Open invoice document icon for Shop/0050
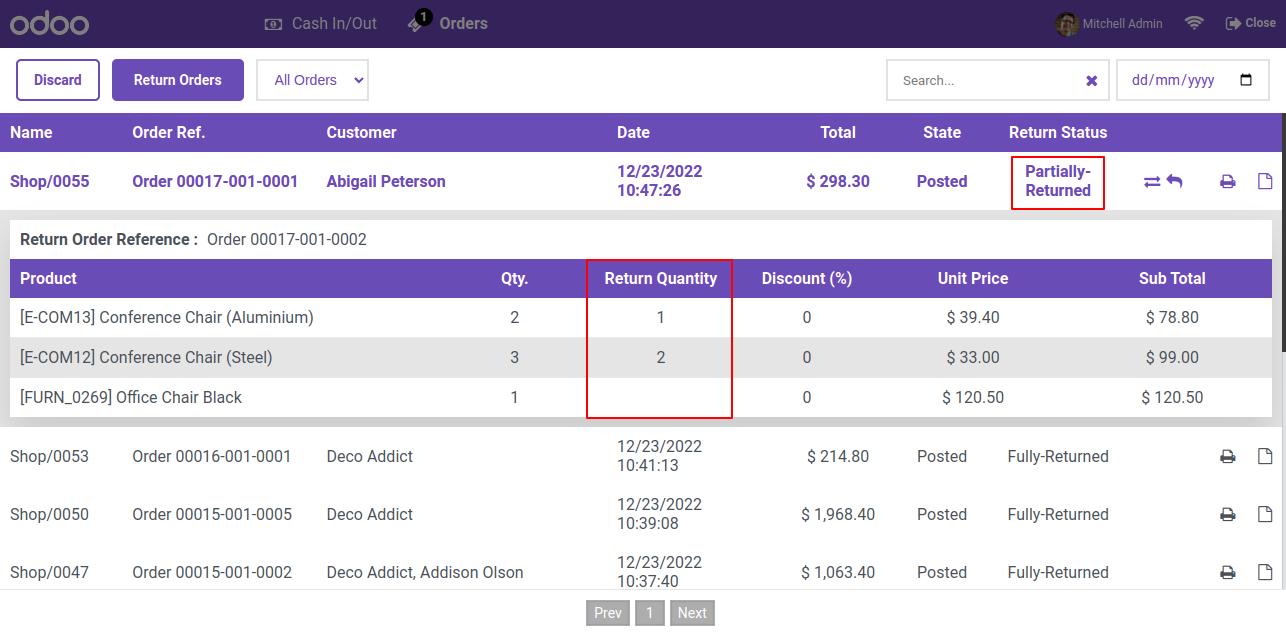1286x636 pixels. tap(1265, 514)
